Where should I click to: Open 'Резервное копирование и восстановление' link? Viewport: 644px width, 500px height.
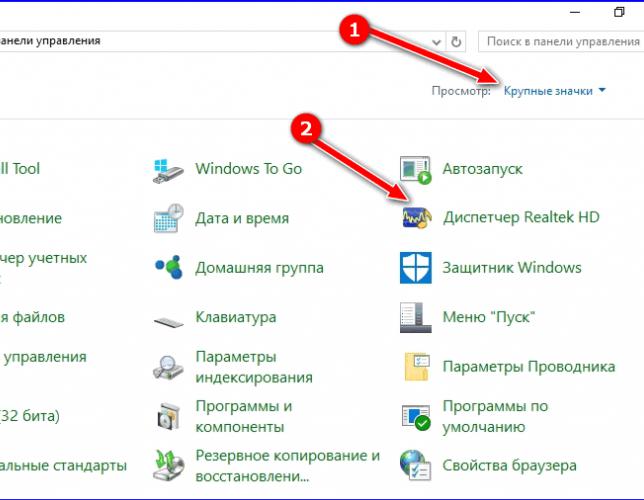288,466
